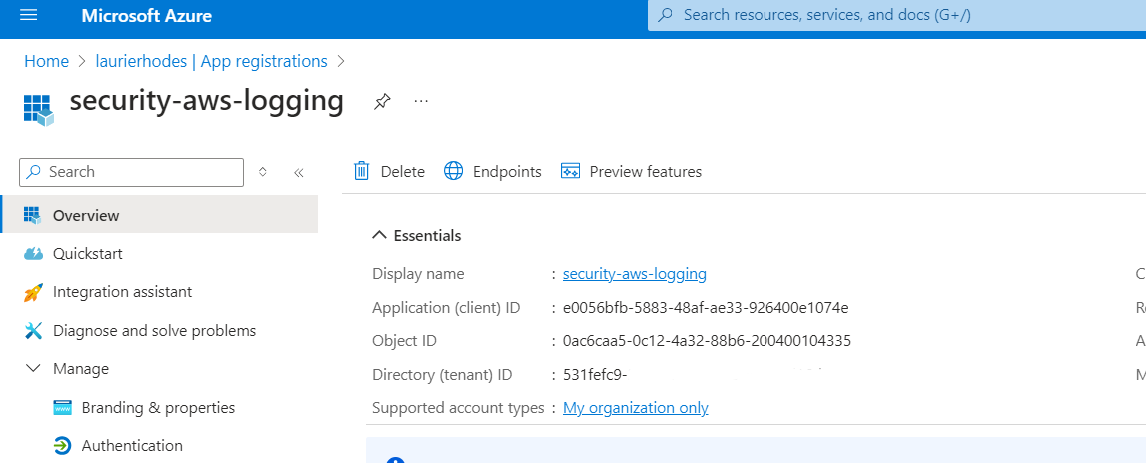Click the Directory (tenant) ID value 531fefc9-
The width and height of the screenshot is (1146, 463).
point(596,374)
